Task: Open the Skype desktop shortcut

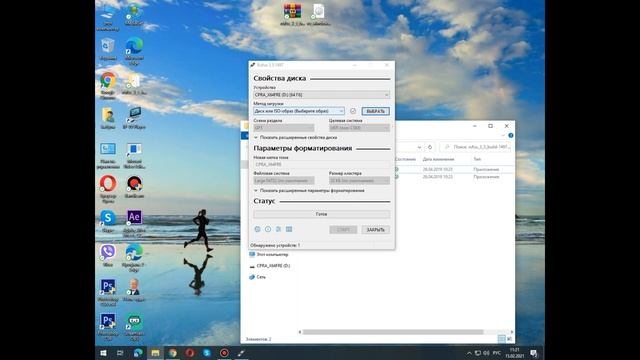Action: (x=108, y=222)
